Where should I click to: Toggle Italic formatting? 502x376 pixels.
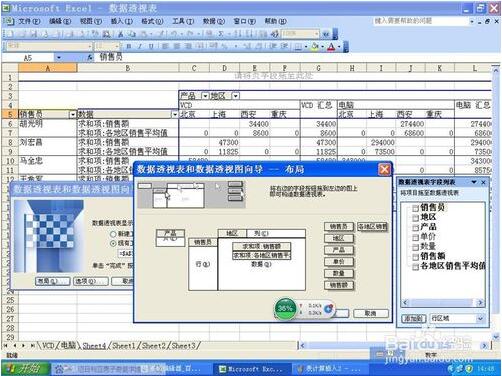coord(140,46)
